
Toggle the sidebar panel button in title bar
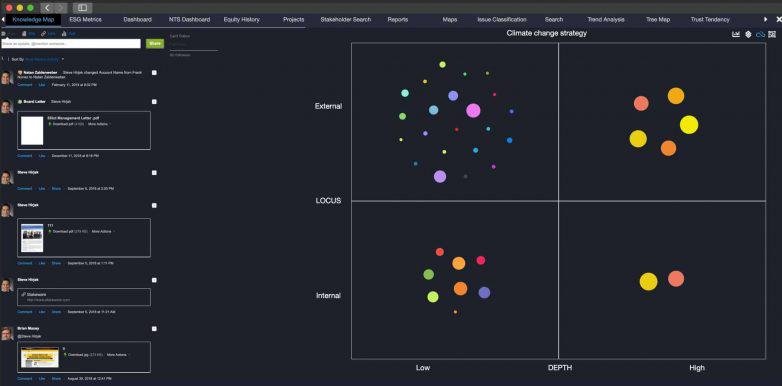[82, 8]
